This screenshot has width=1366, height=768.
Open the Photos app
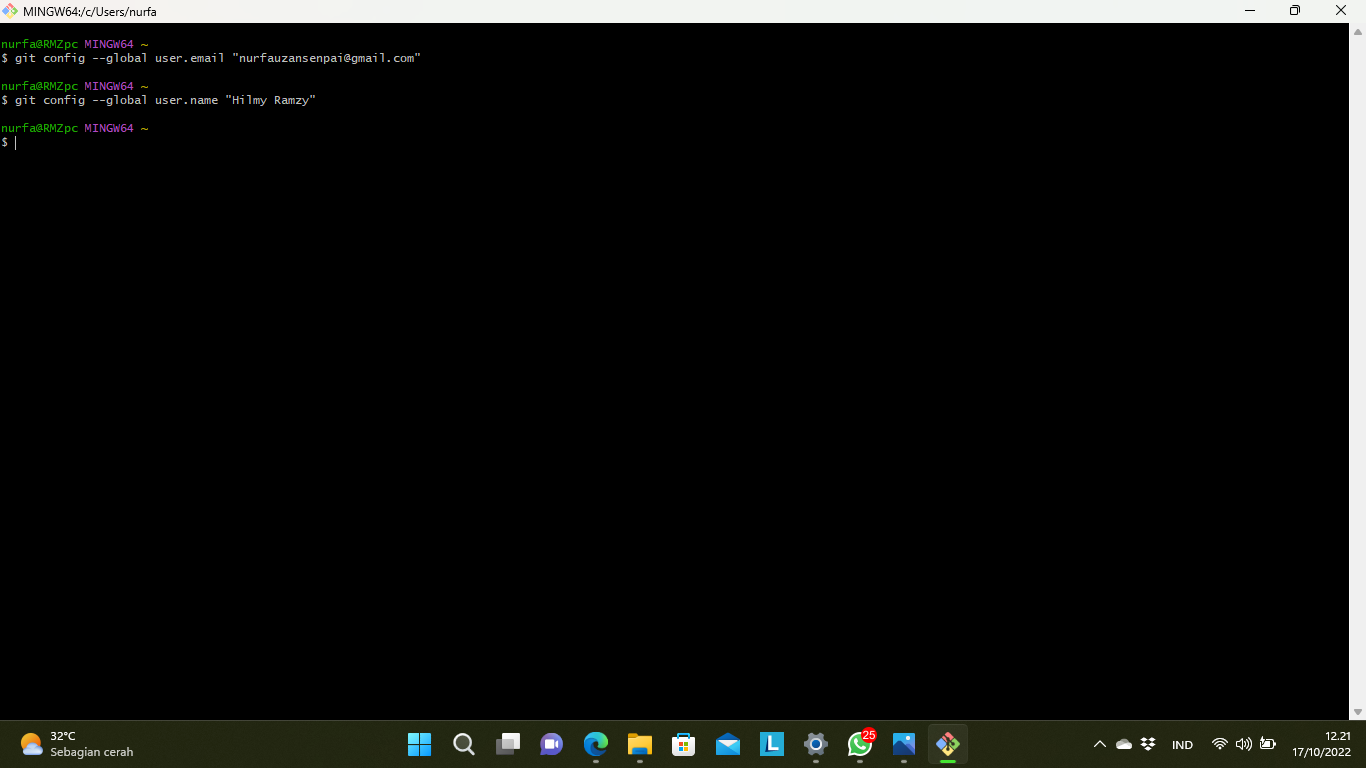point(904,744)
